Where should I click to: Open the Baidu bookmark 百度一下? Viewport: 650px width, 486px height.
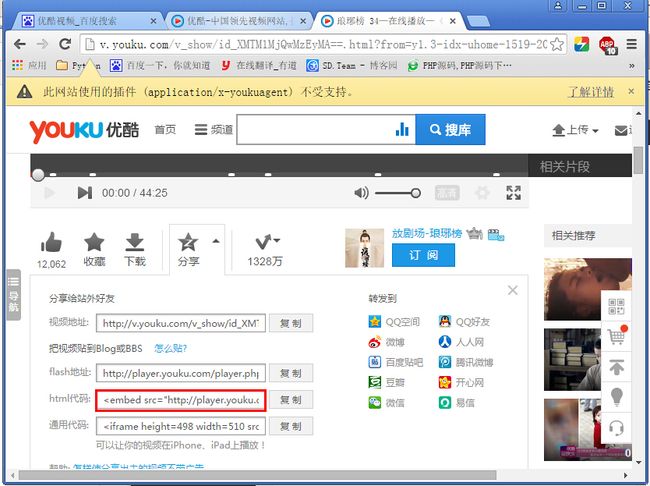(x=160, y=66)
